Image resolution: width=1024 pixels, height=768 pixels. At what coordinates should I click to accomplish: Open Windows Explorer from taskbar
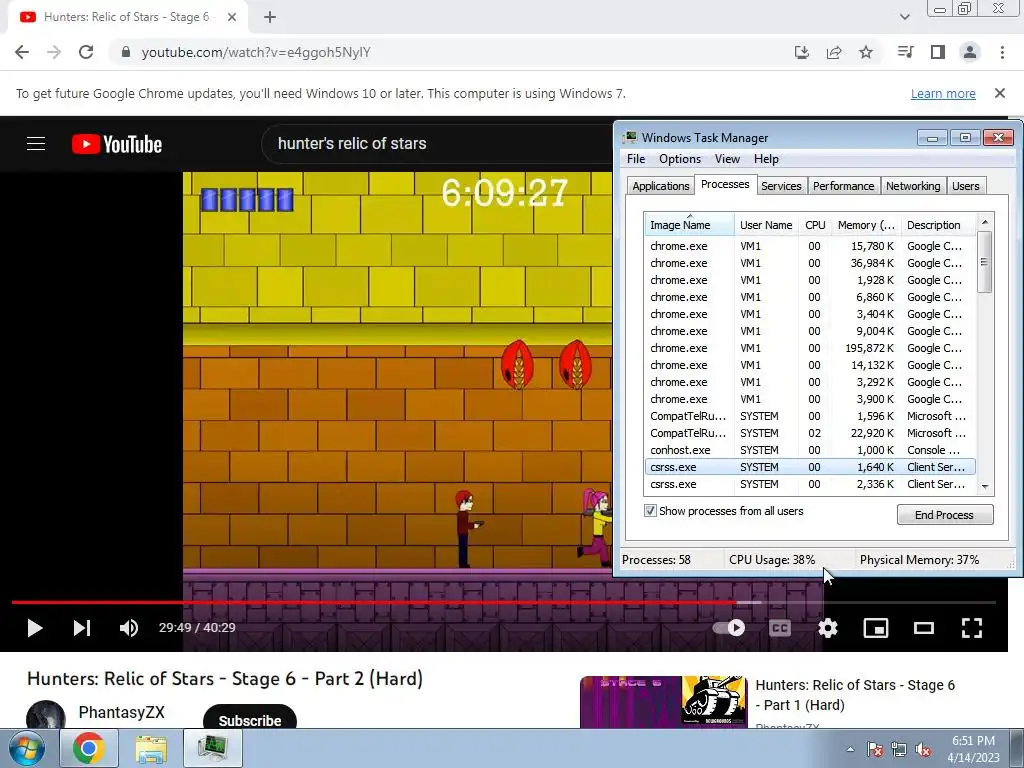[x=151, y=748]
